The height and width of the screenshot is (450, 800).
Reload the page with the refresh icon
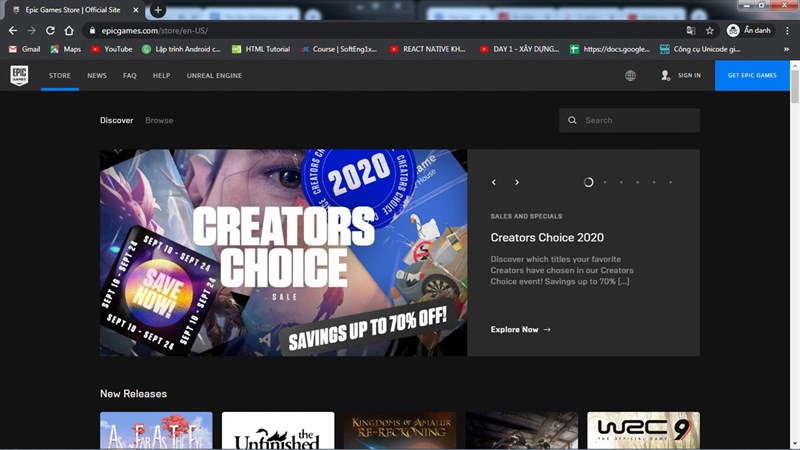[50, 31]
